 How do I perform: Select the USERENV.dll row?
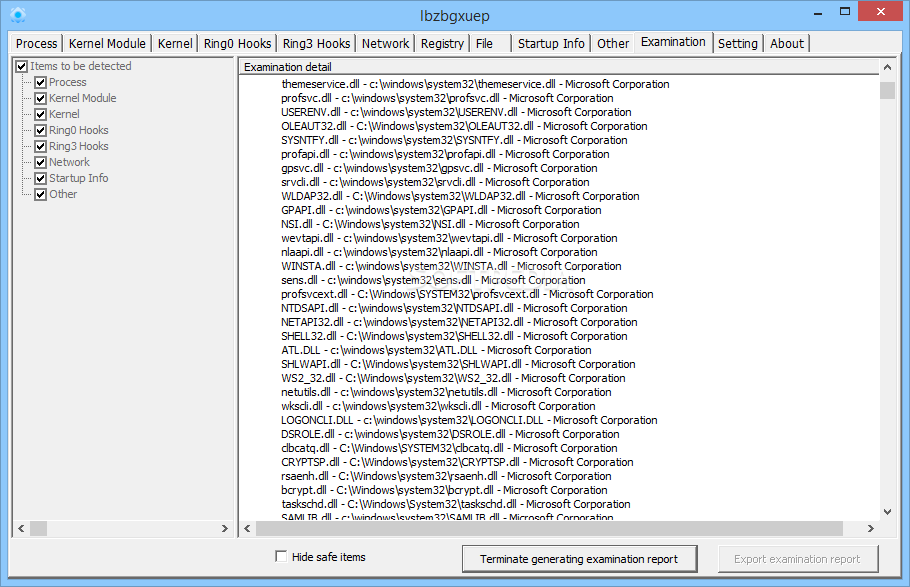(456, 112)
